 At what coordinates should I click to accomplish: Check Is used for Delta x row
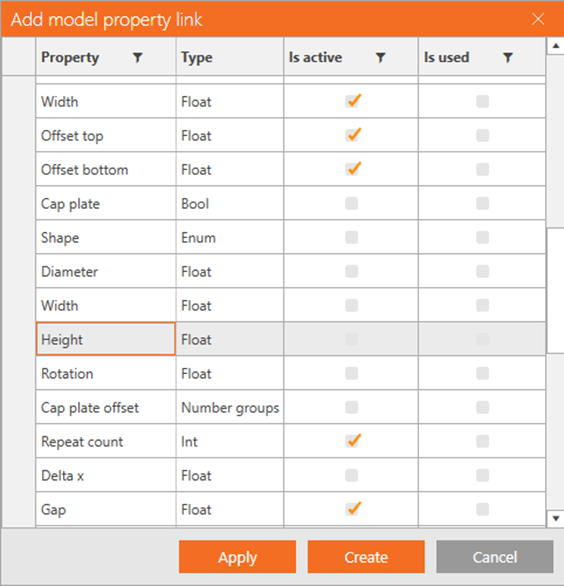(483, 475)
